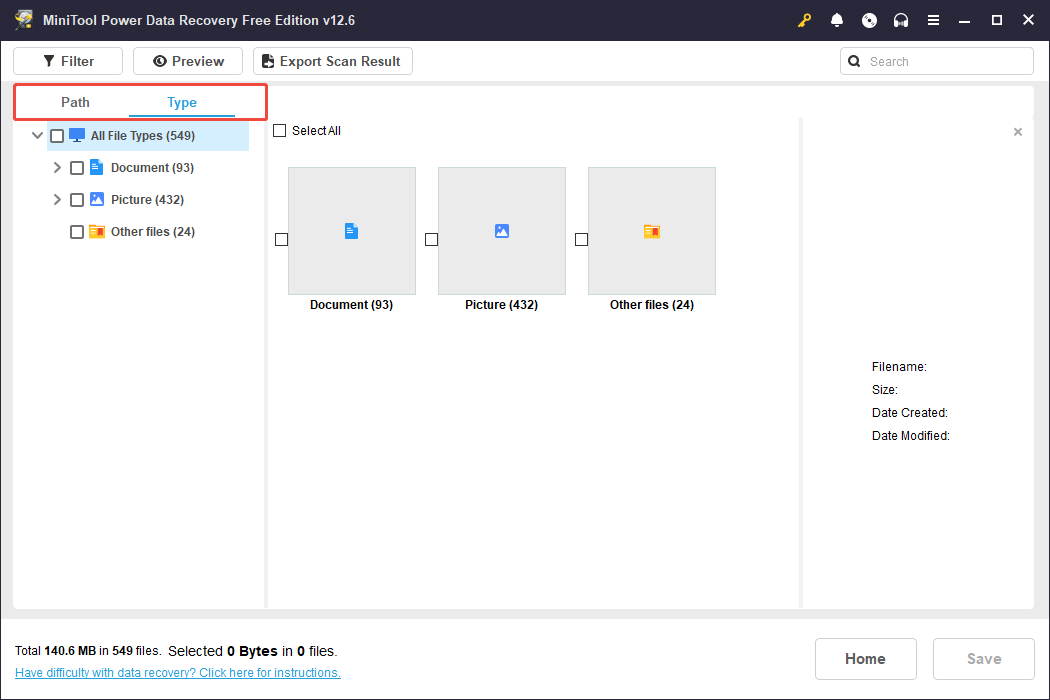Open the notification bell
This screenshot has height=700, width=1050.
837,20
